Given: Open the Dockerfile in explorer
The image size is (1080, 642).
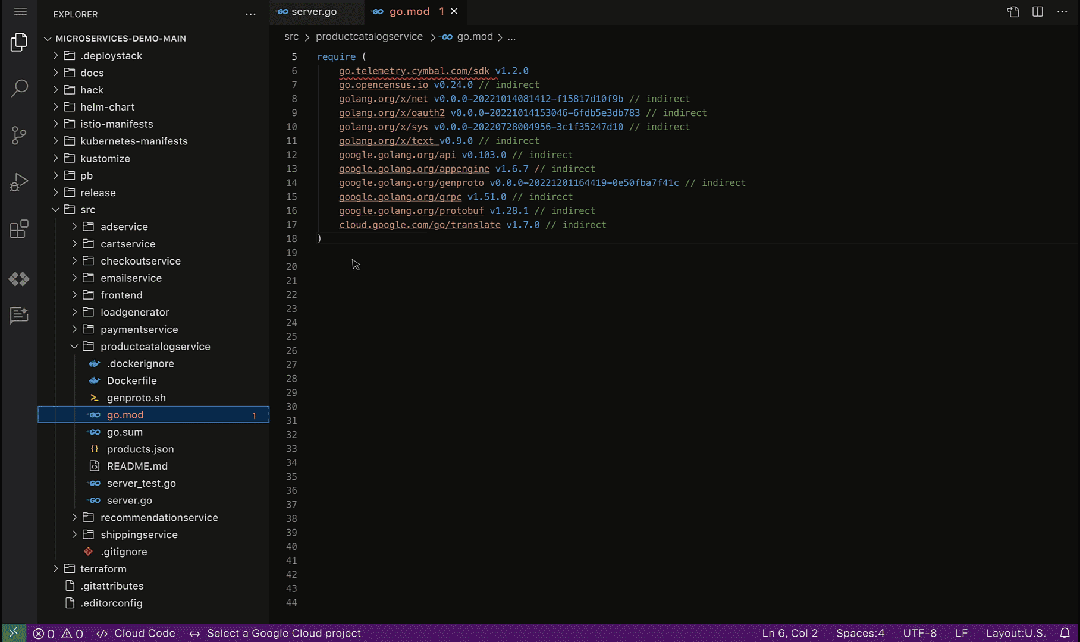Looking at the screenshot, I should [132, 381].
